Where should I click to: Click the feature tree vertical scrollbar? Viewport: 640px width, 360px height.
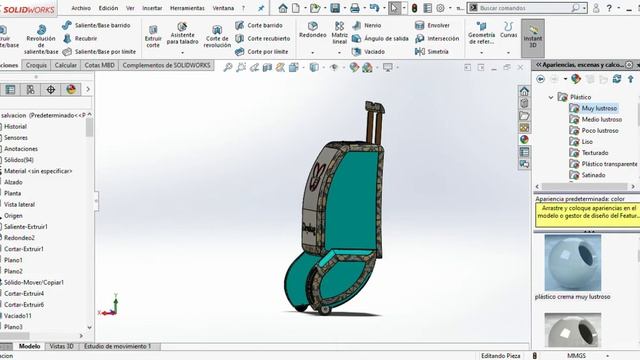89,128
